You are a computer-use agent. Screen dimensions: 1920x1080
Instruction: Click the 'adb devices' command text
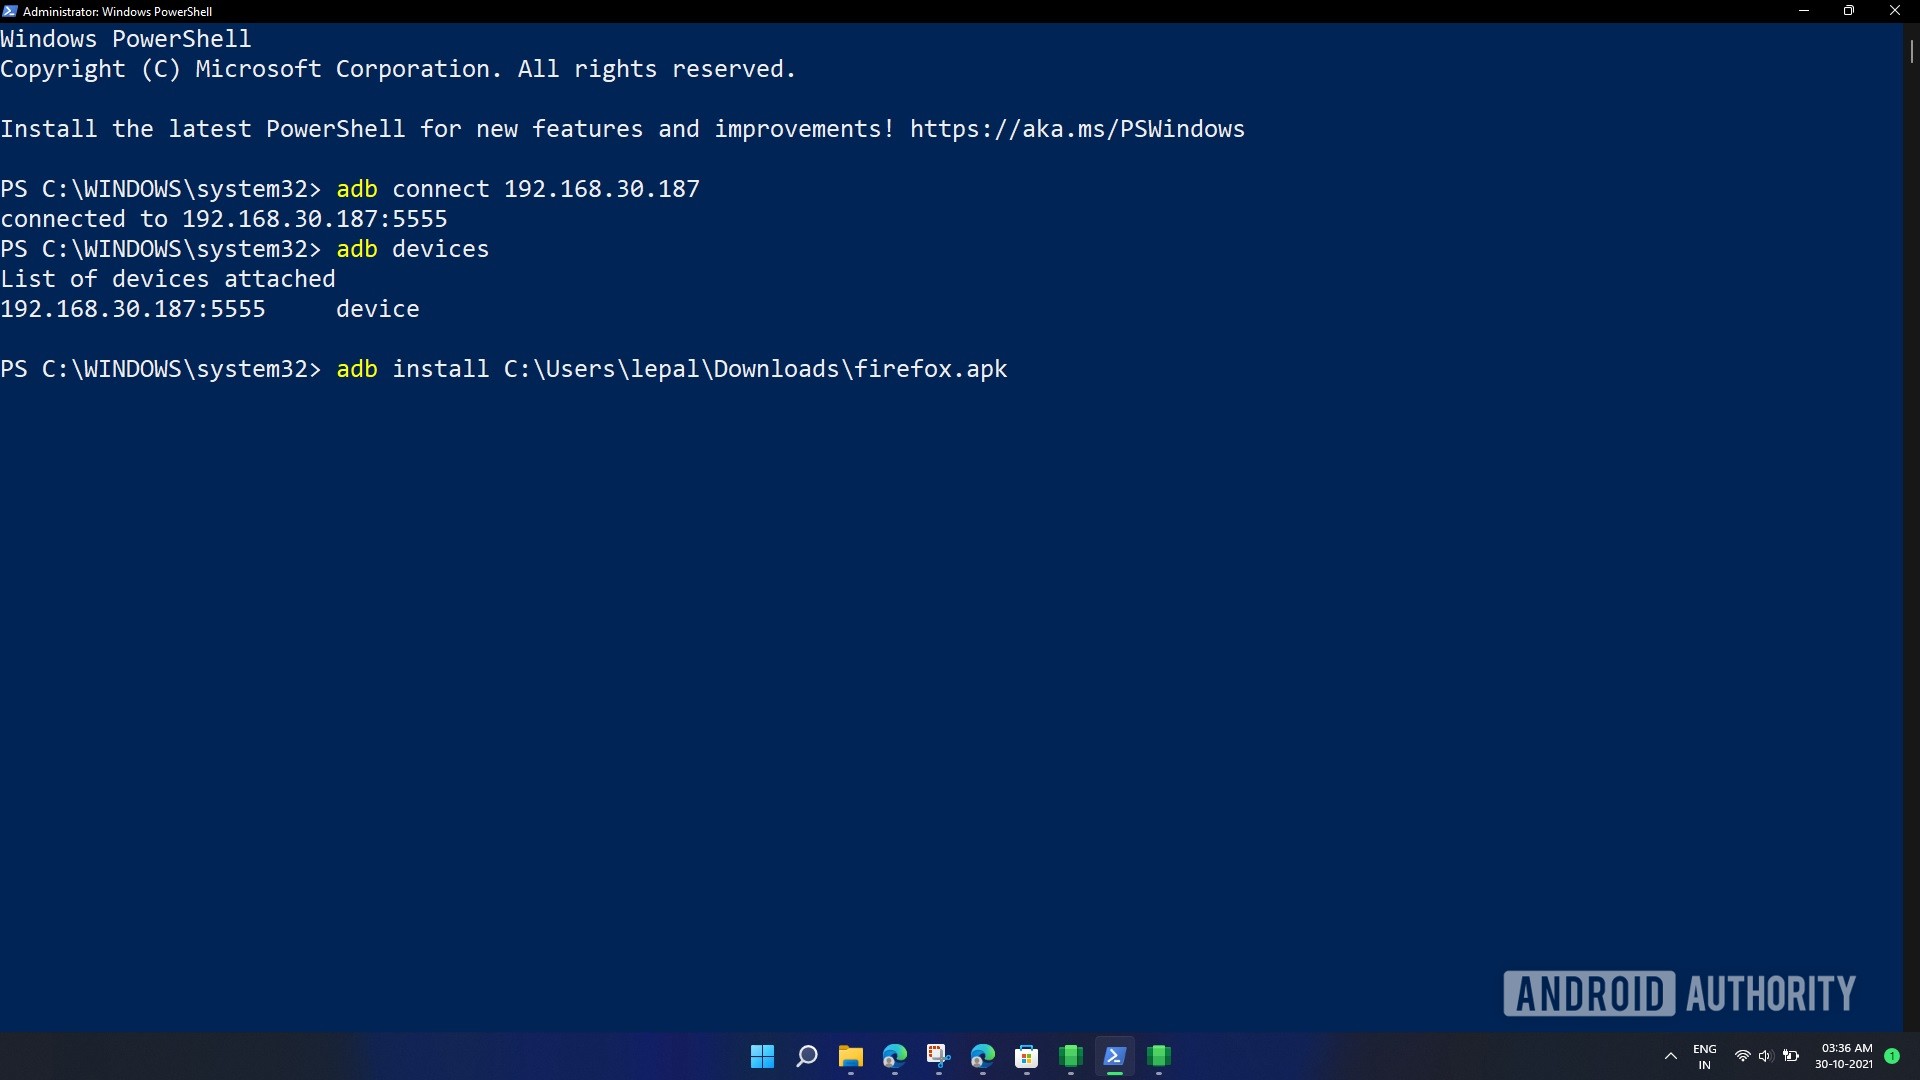(x=413, y=249)
